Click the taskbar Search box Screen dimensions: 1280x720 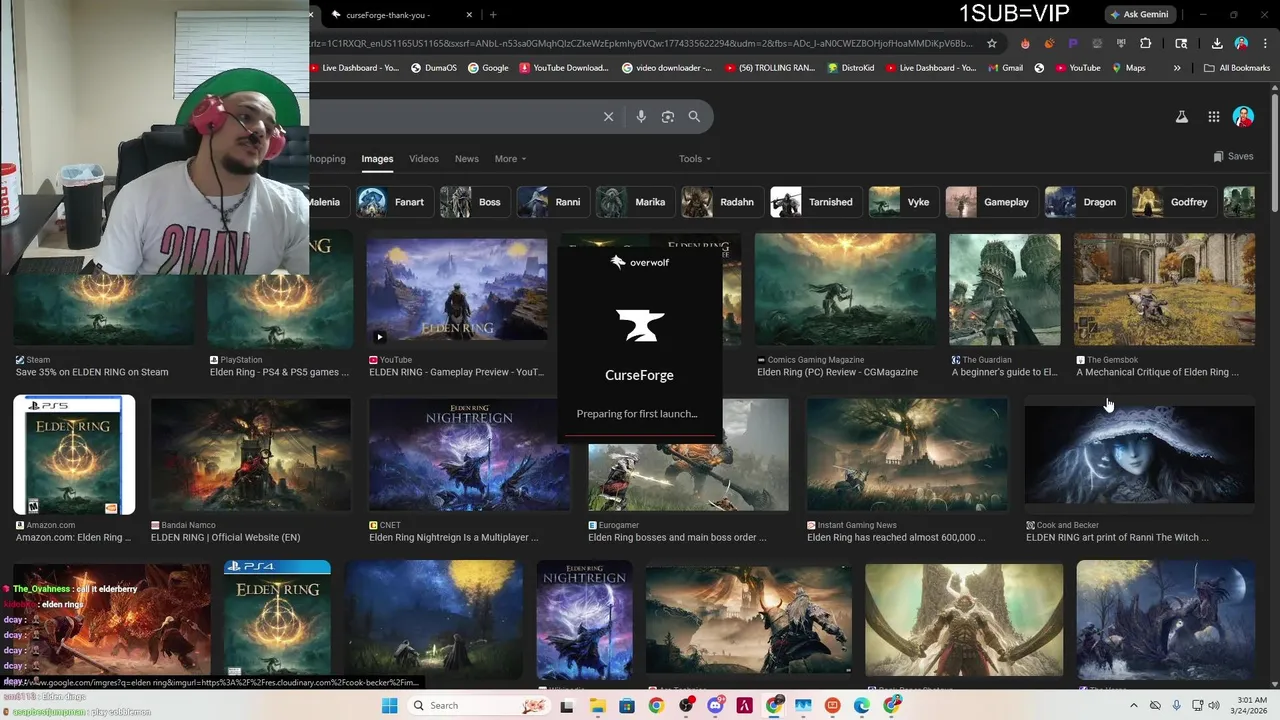pyautogui.click(x=479, y=706)
